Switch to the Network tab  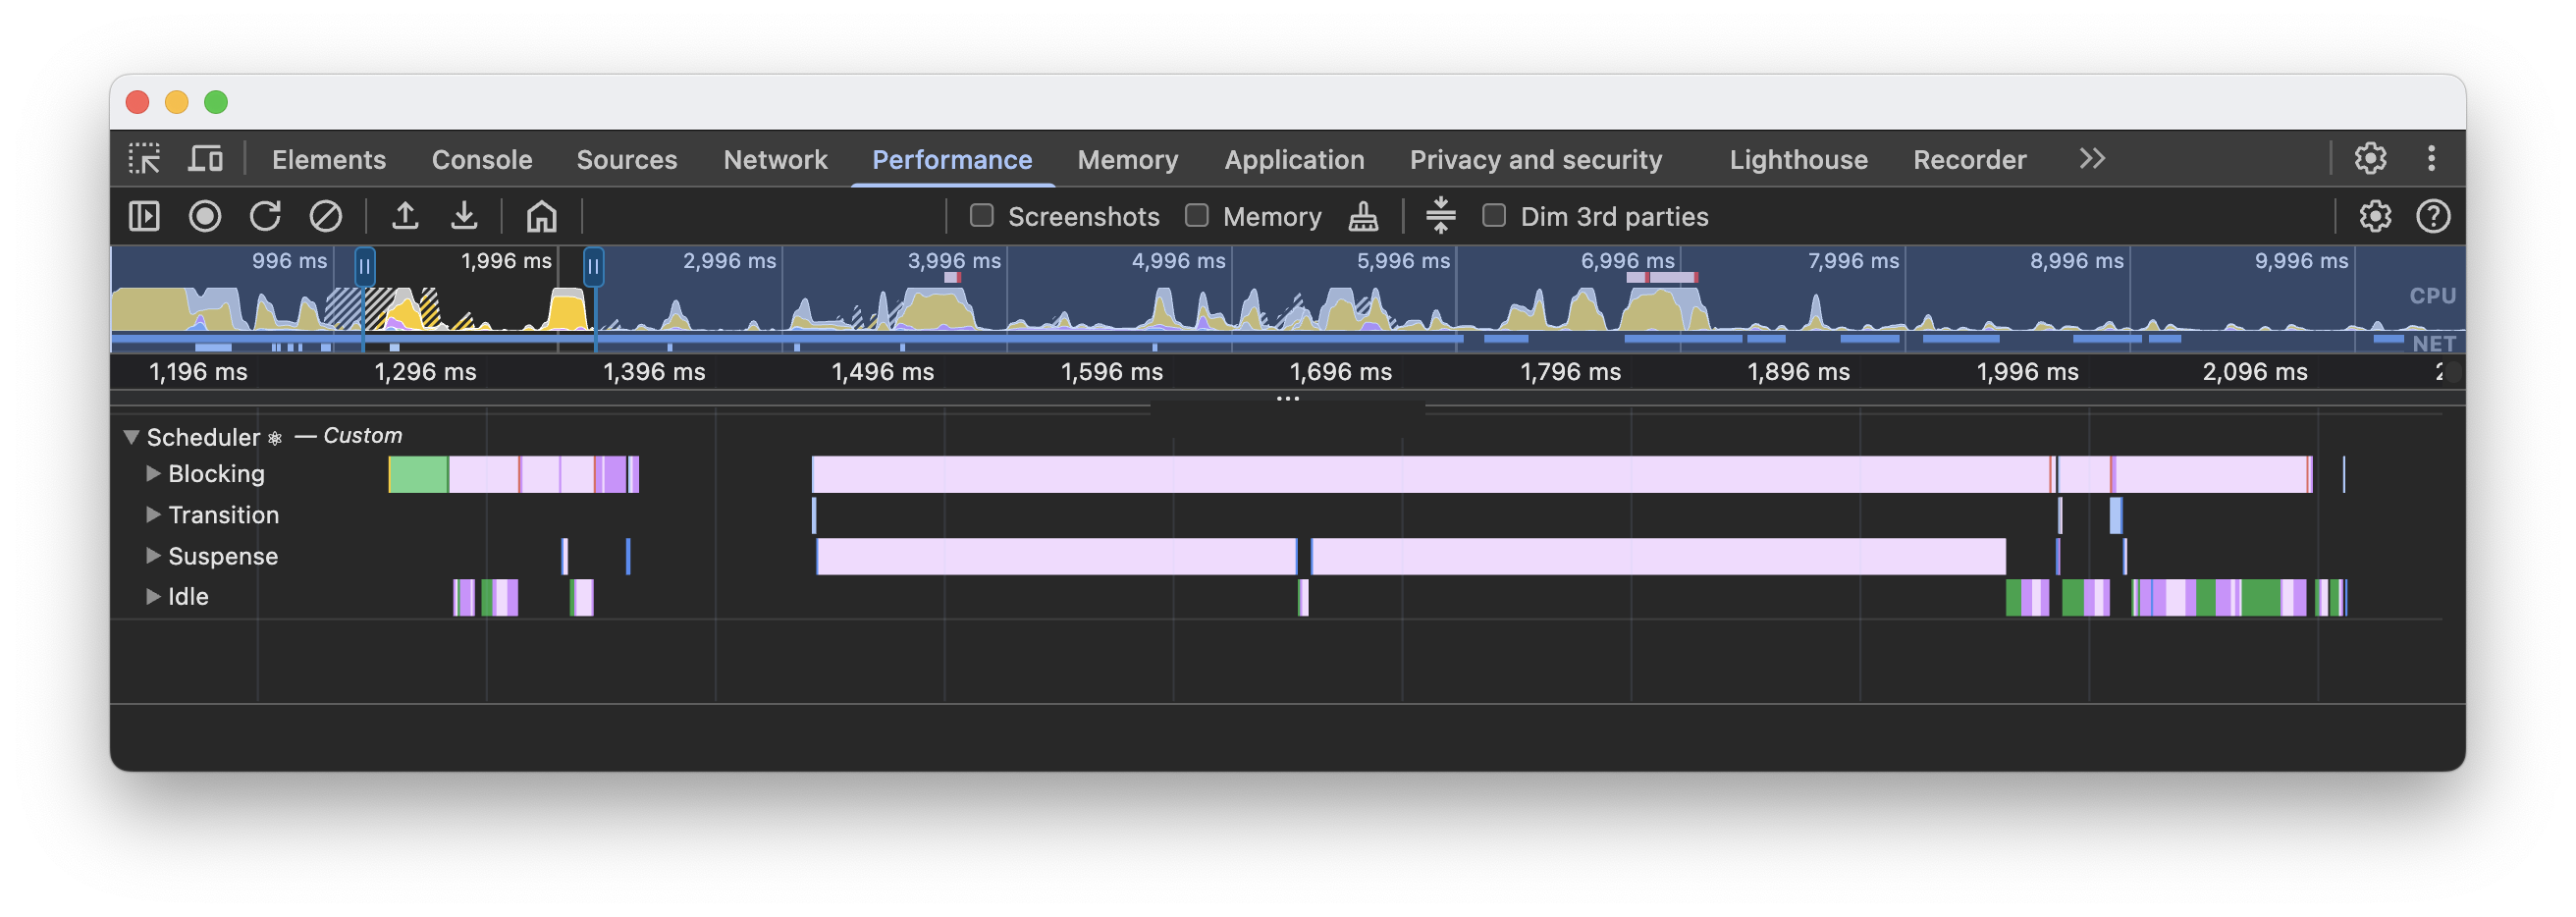click(x=775, y=160)
